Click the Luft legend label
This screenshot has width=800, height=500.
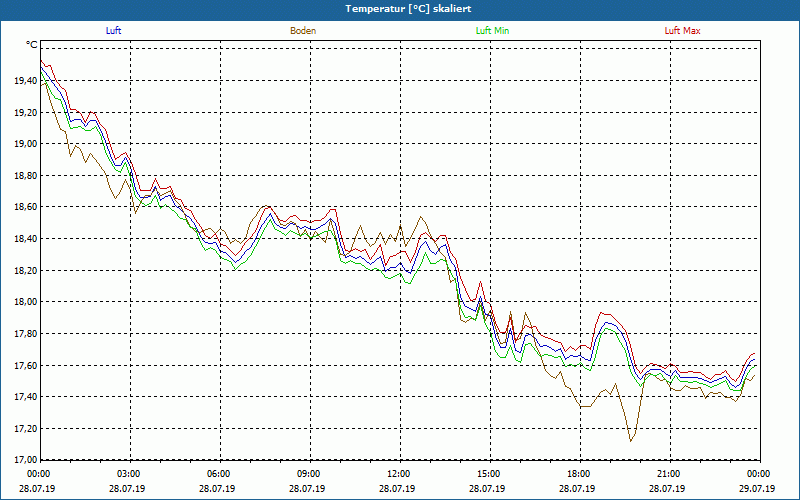tap(113, 31)
